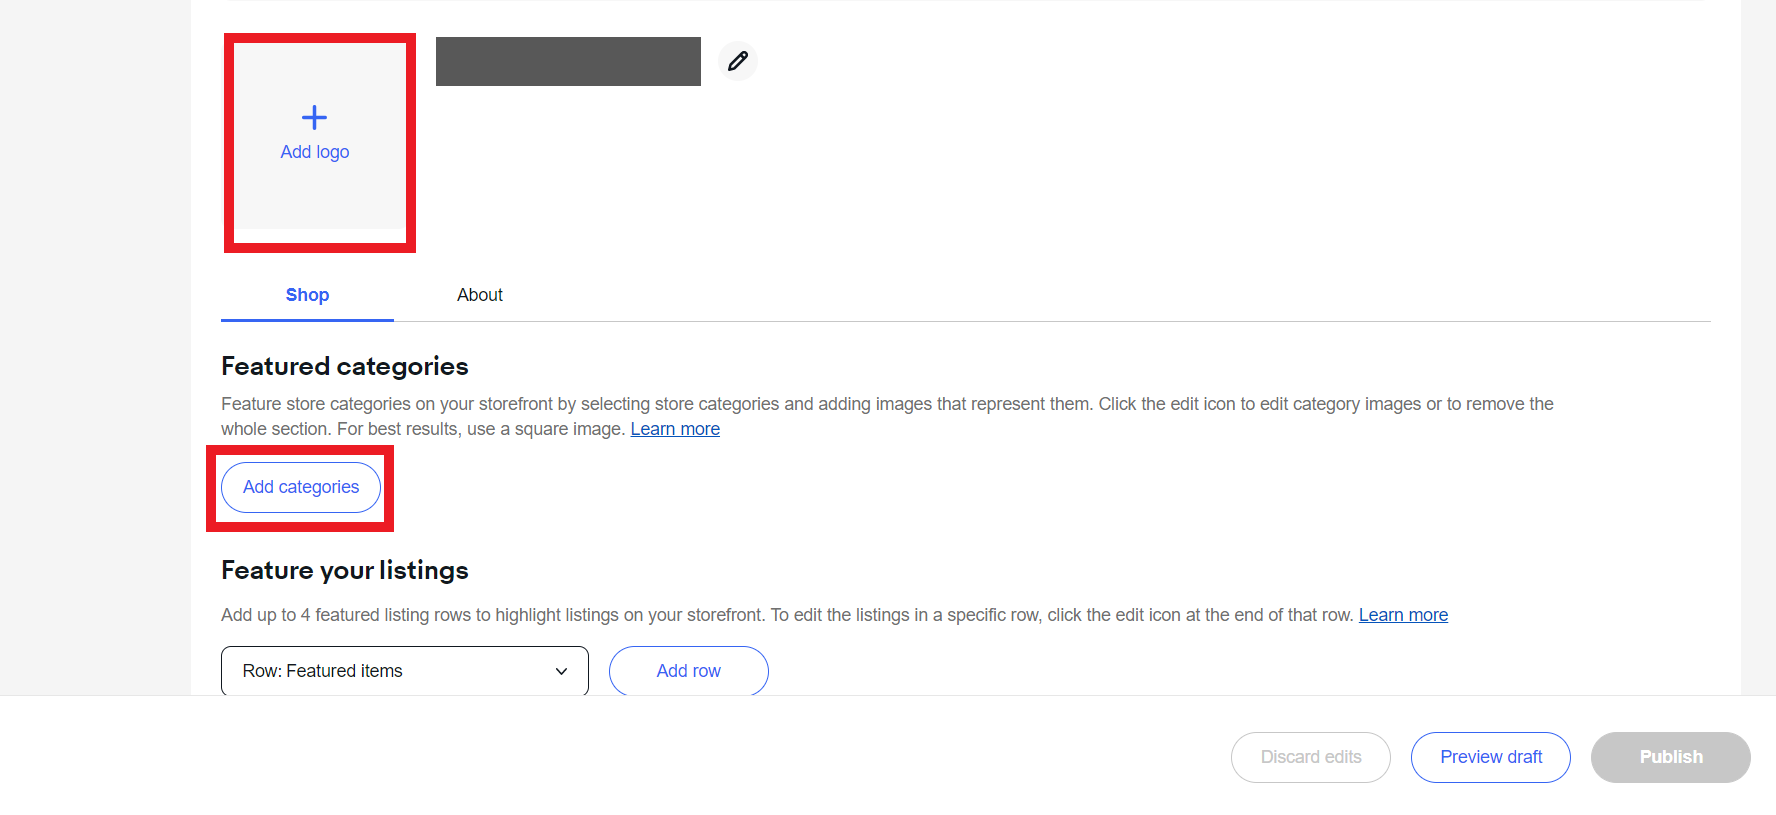Viewport: 1776px width, 815px height.
Task: Click the Publish button
Action: click(x=1671, y=757)
